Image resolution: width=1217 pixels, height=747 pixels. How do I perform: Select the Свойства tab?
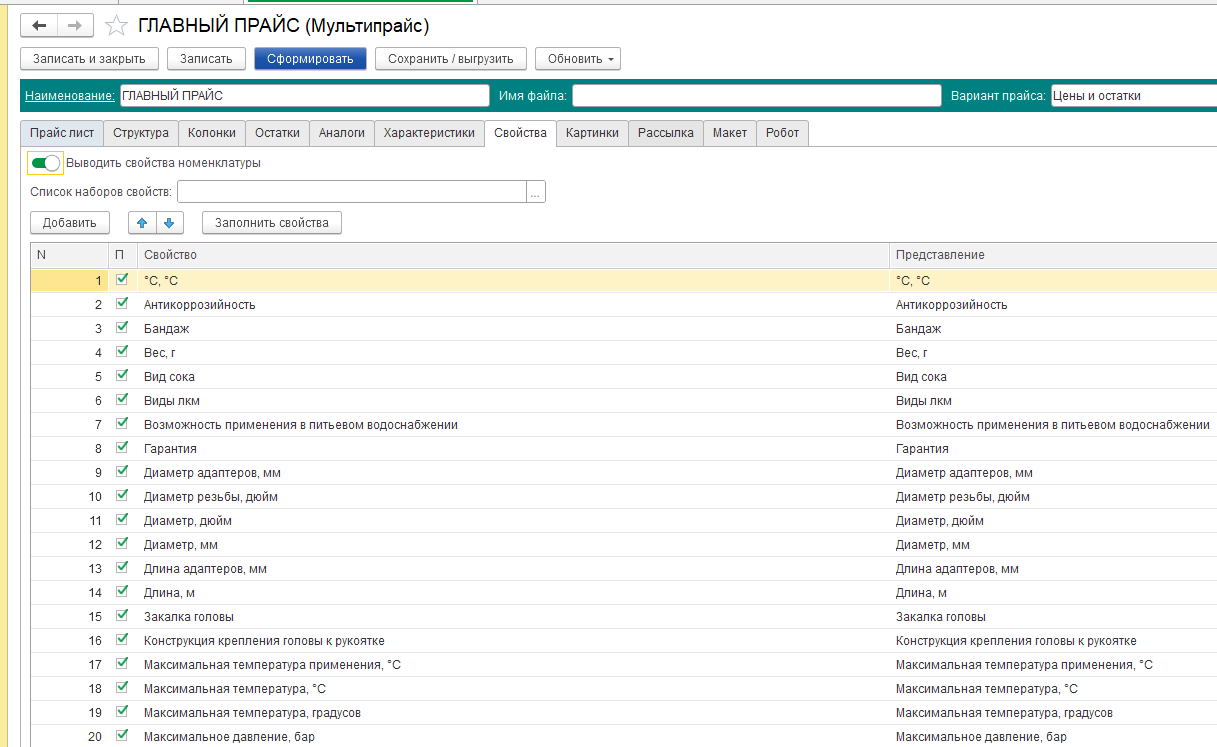[x=520, y=133]
